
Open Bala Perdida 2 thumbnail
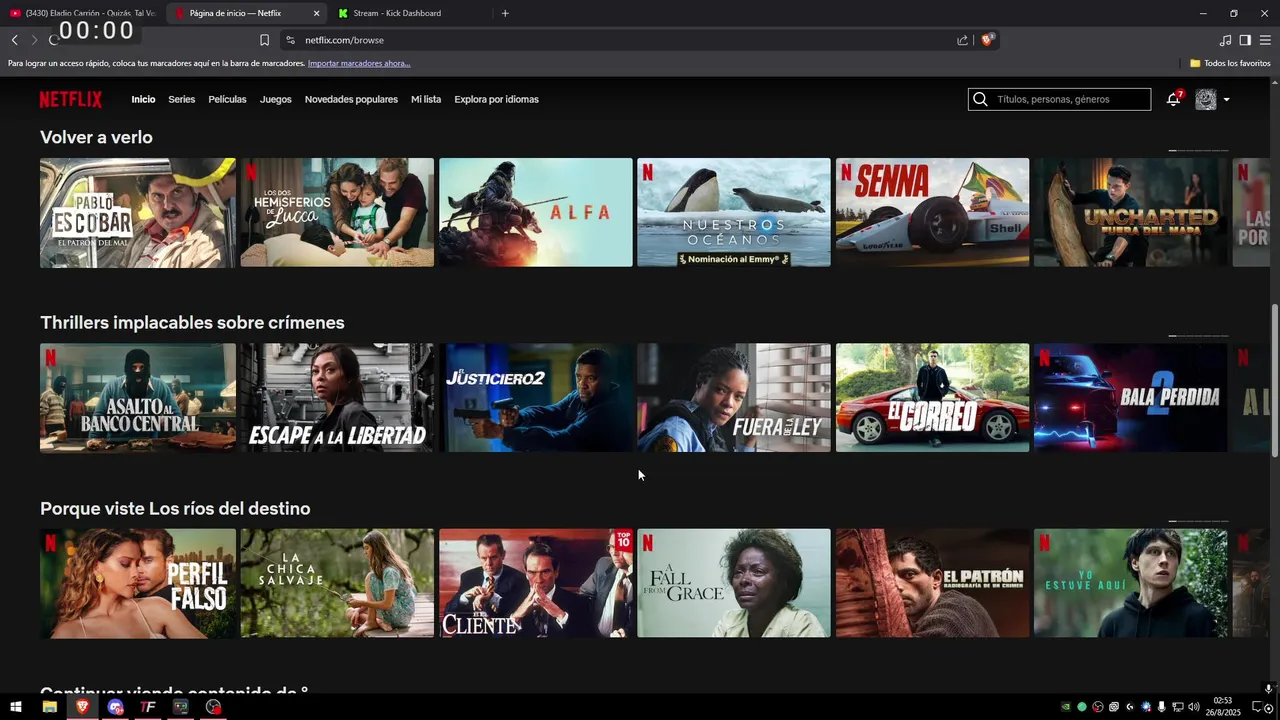[1130, 398]
